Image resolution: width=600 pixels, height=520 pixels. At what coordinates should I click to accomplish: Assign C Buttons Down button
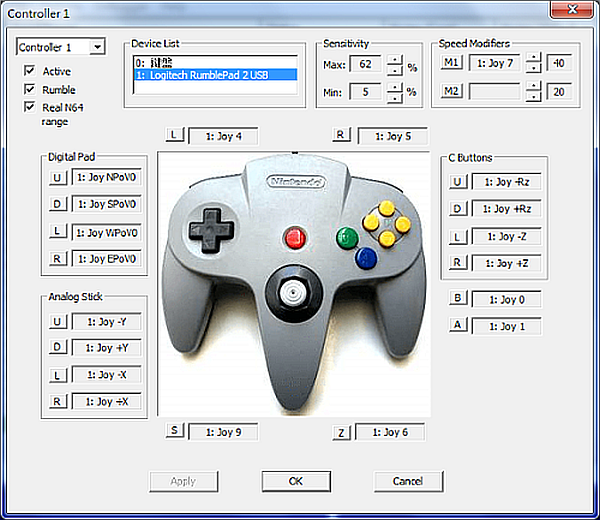[x=458, y=209]
